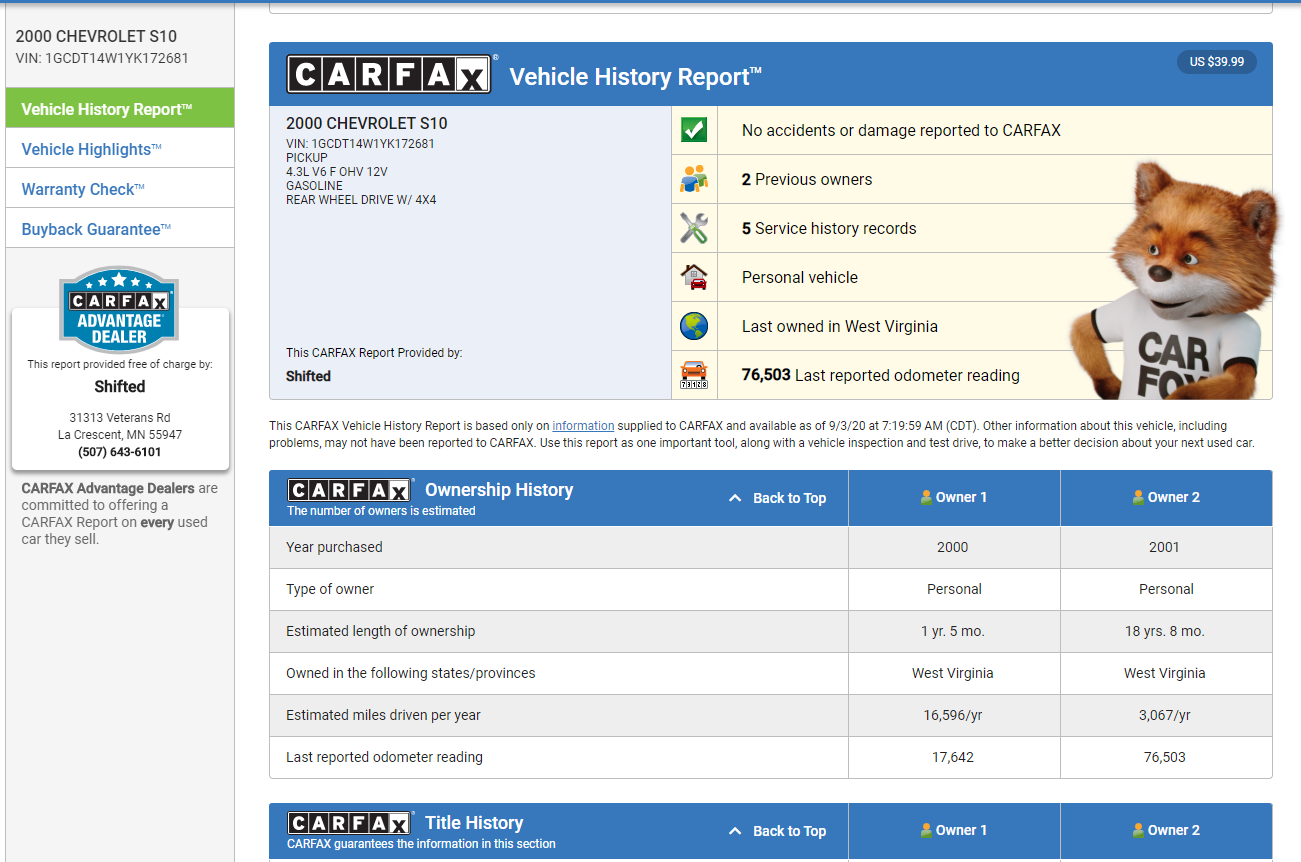This screenshot has height=862, width=1301.
Task: Click the wrench service history icon
Action: 693,228
